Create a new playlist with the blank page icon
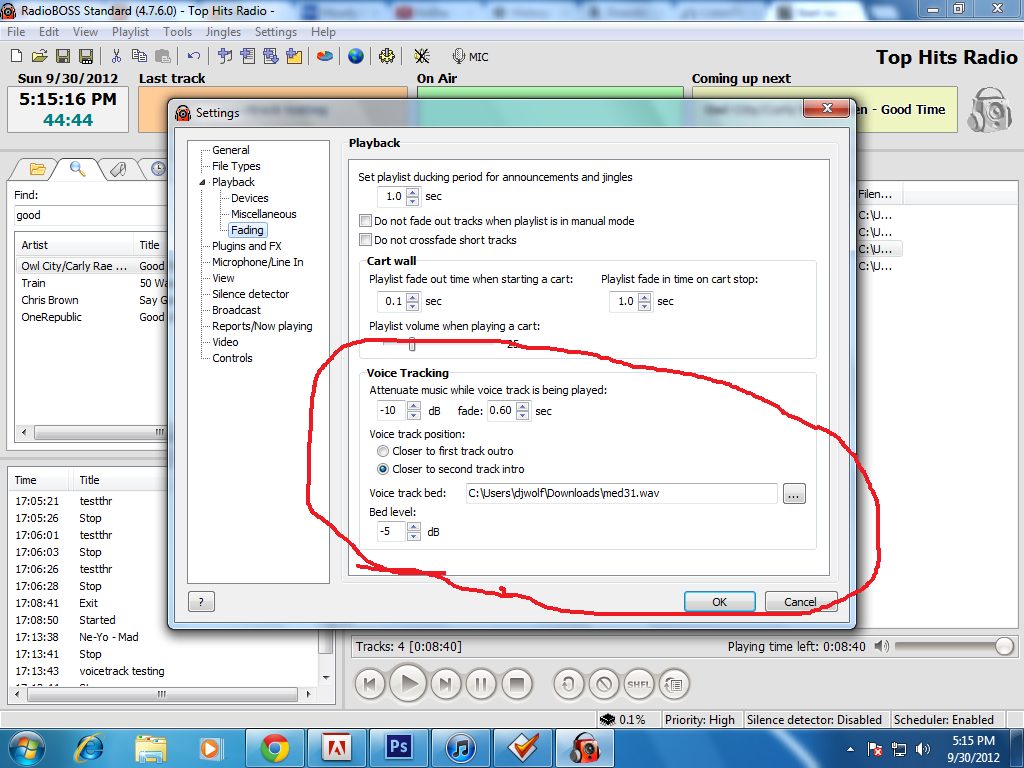Viewport: 1024px width, 768px height. [17, 56]
